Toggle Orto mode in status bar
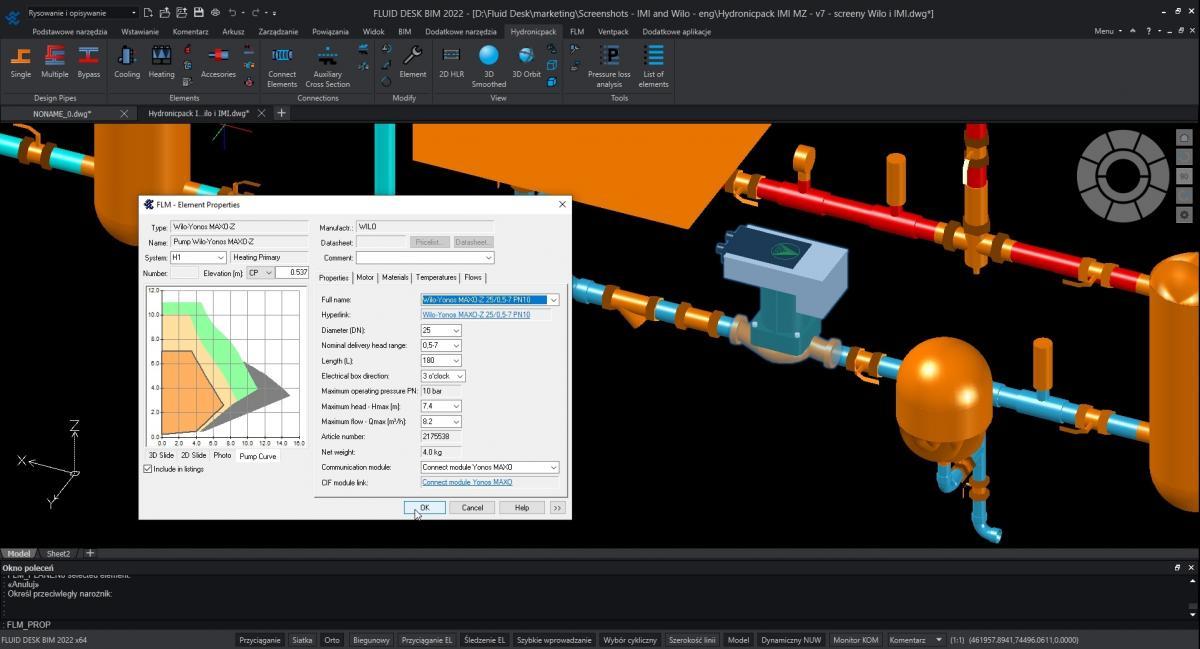The height and width of the screenshot is (649, 1200). (332, 640)
